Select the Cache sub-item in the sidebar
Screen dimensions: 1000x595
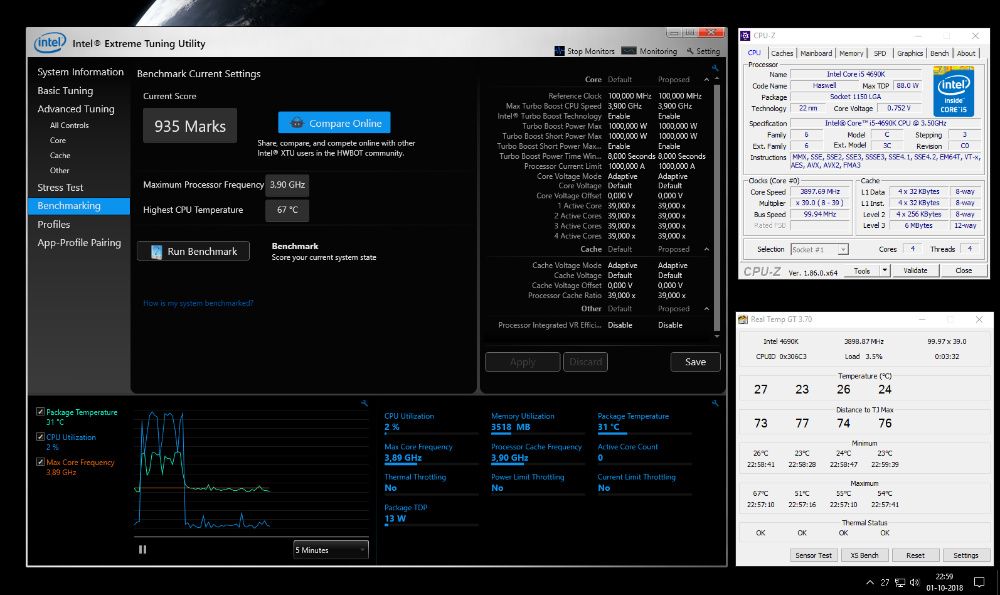(60, 156)
